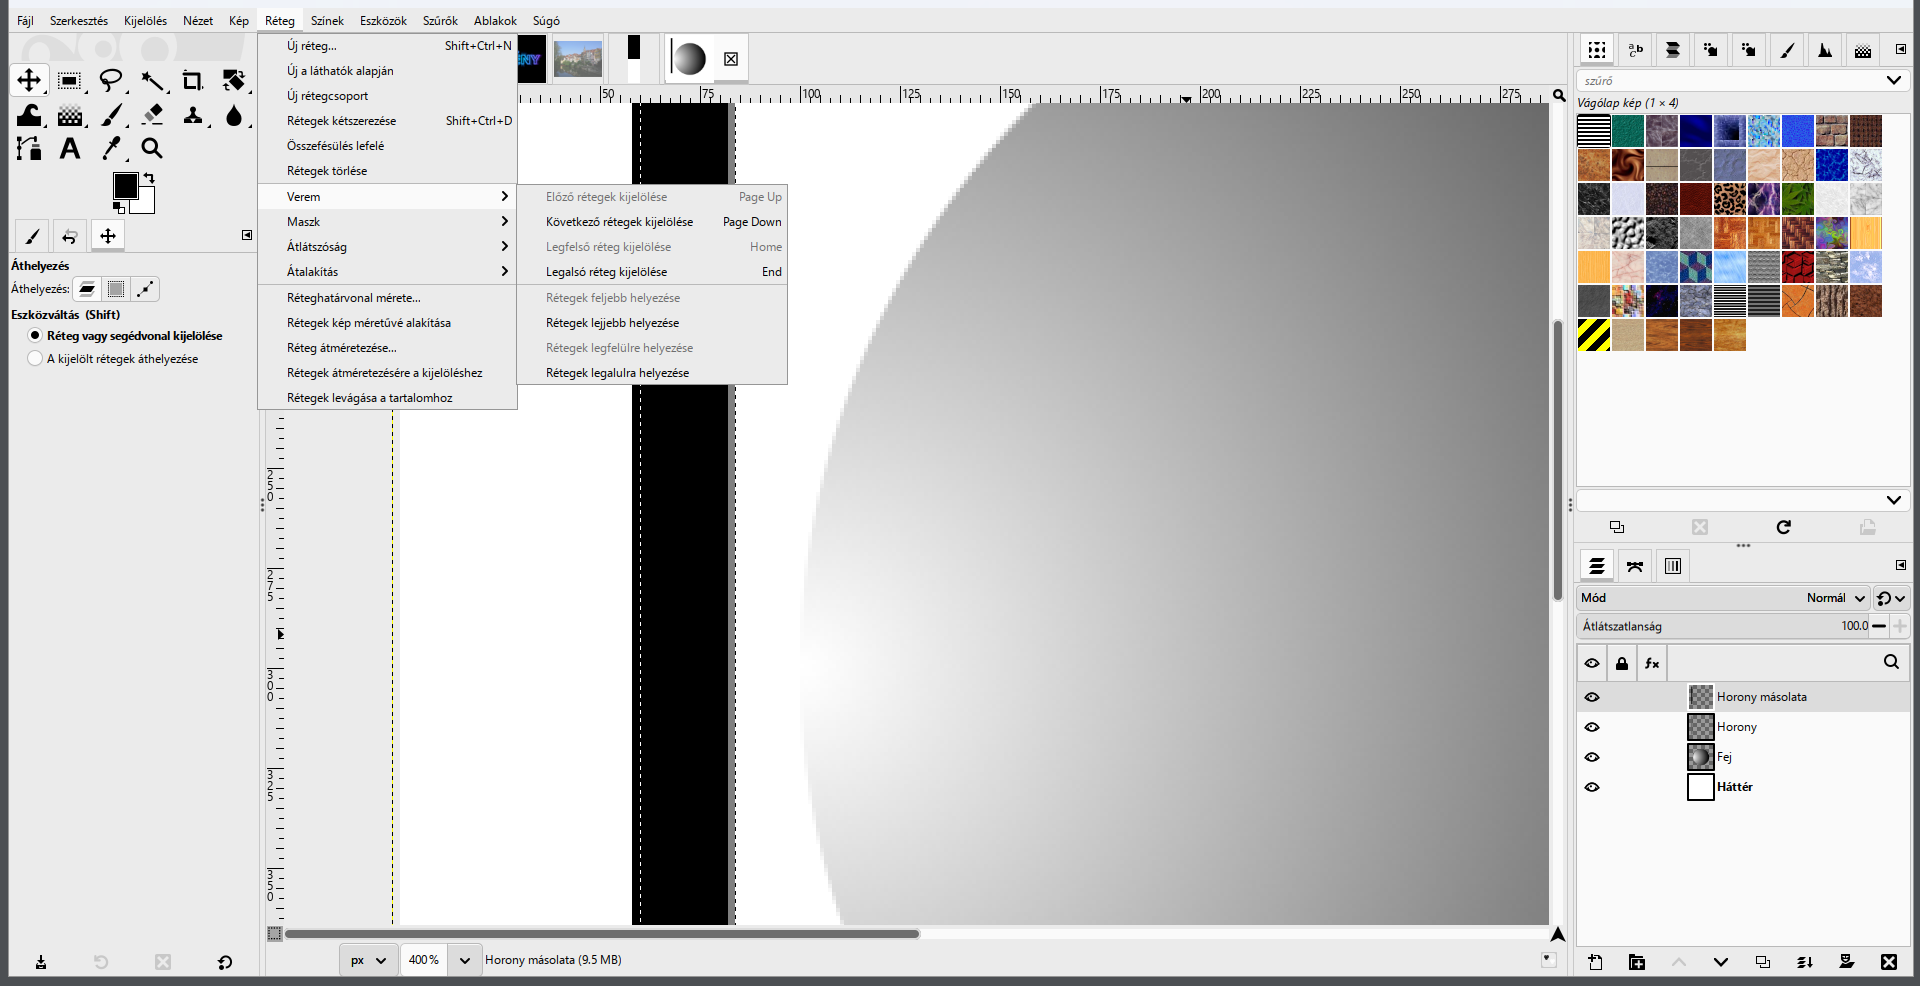Open the Szűrők menu
1920x986 pixels.
pos(440,20)
